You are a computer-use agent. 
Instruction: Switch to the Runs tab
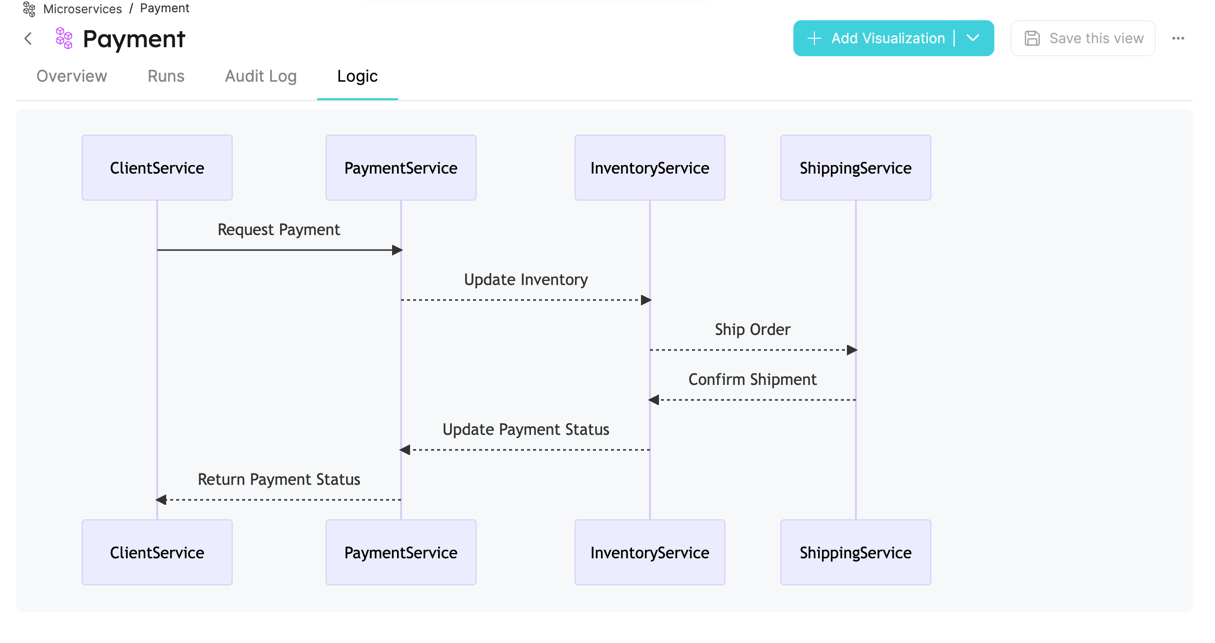[x=166, y=76]
